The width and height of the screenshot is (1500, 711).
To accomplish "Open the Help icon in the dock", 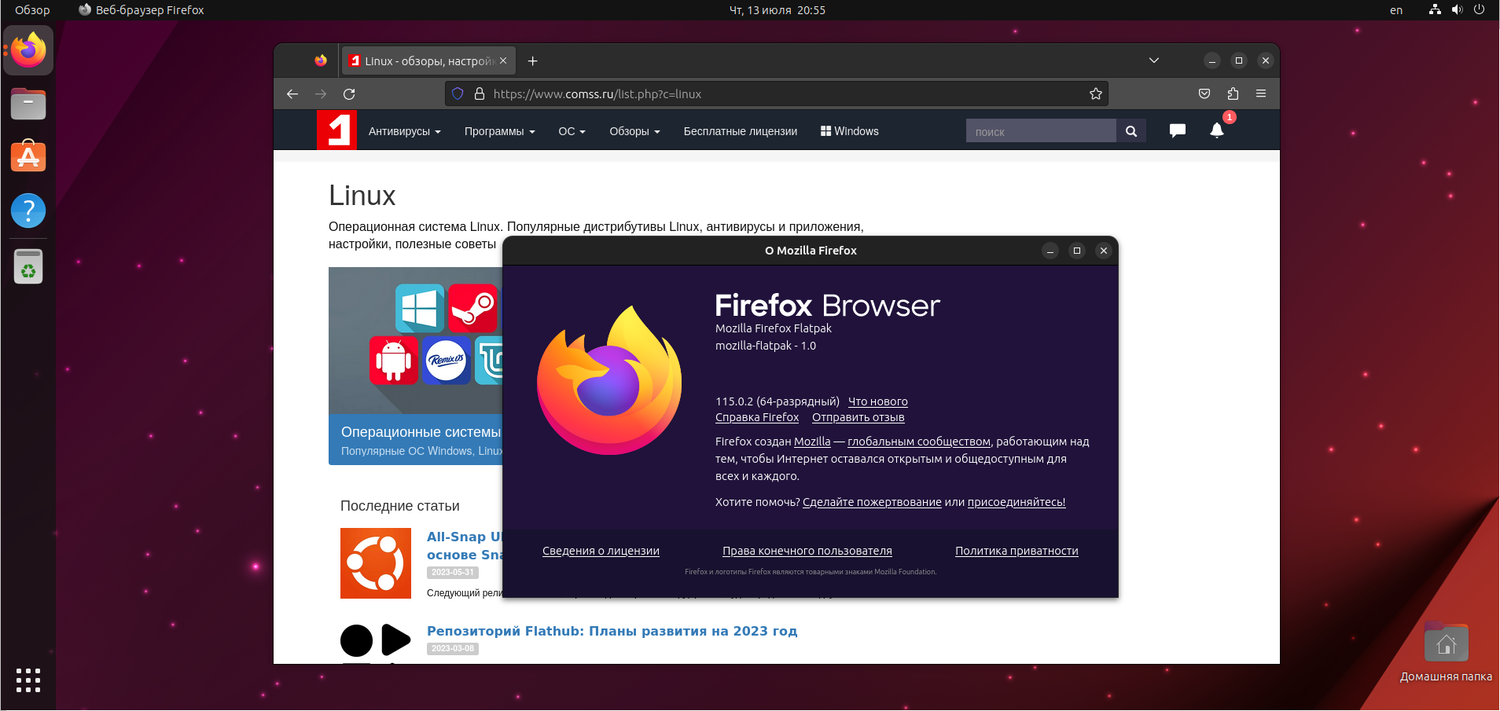I will pos(29,211).
